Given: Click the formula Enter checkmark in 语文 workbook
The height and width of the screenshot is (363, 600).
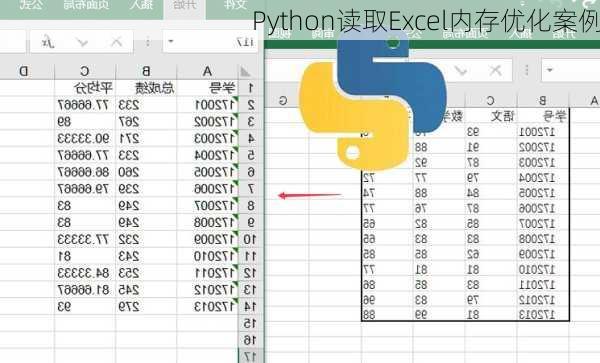Looking at the screenshot, I should click(x=461, y=70).
